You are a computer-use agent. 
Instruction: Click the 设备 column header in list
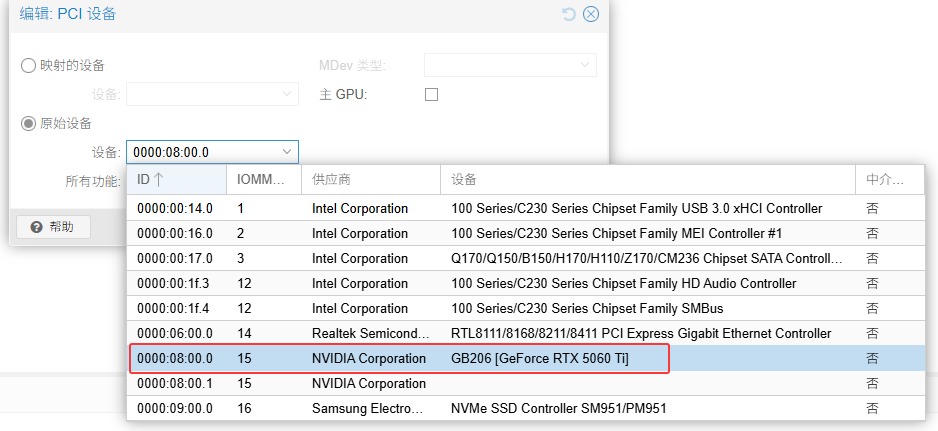646,180
